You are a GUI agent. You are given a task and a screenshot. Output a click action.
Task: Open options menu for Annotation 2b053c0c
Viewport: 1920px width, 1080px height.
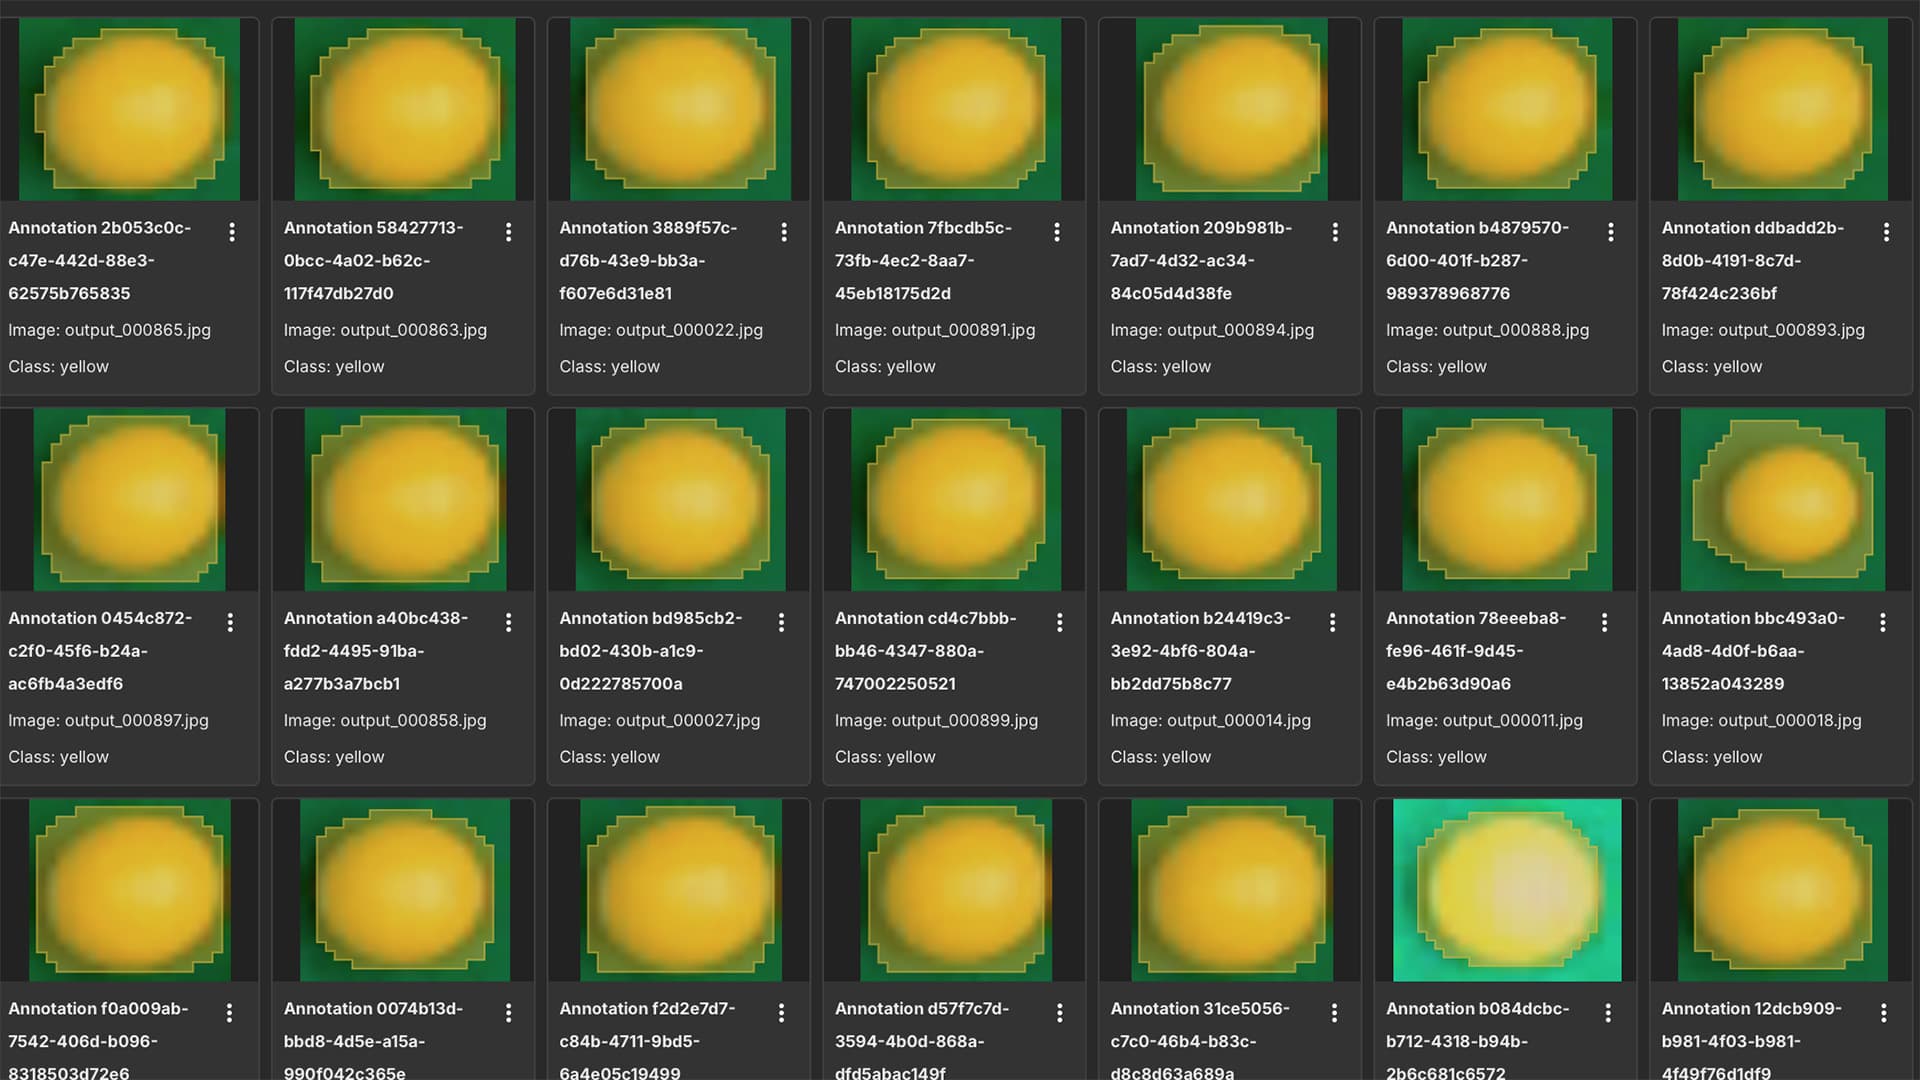232,232
